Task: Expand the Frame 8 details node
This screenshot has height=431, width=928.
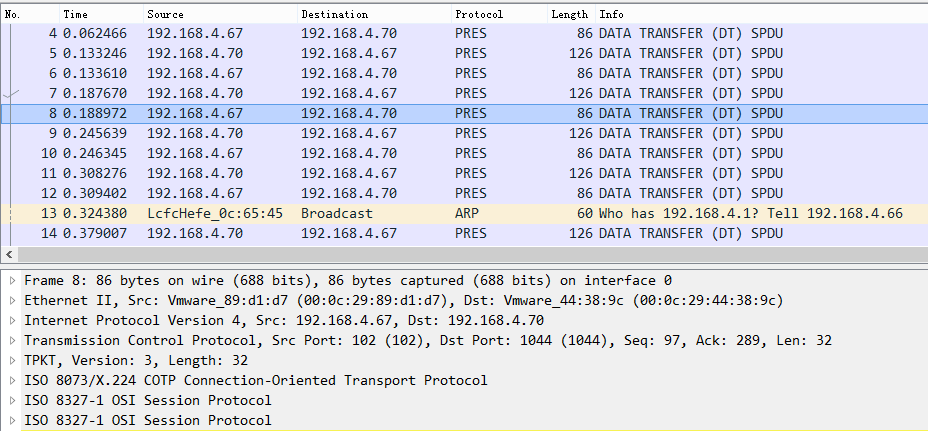Action: (x=13, y=281)
